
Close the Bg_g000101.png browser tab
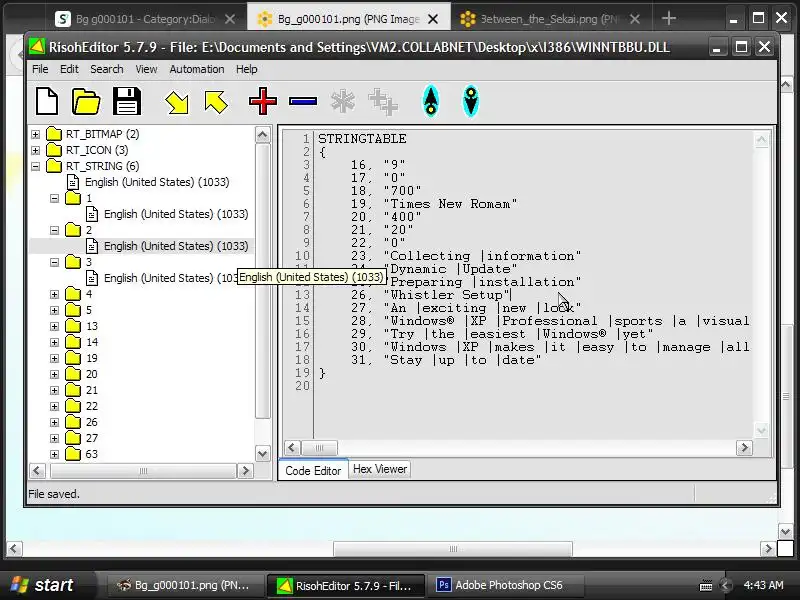tap(433, 19)
